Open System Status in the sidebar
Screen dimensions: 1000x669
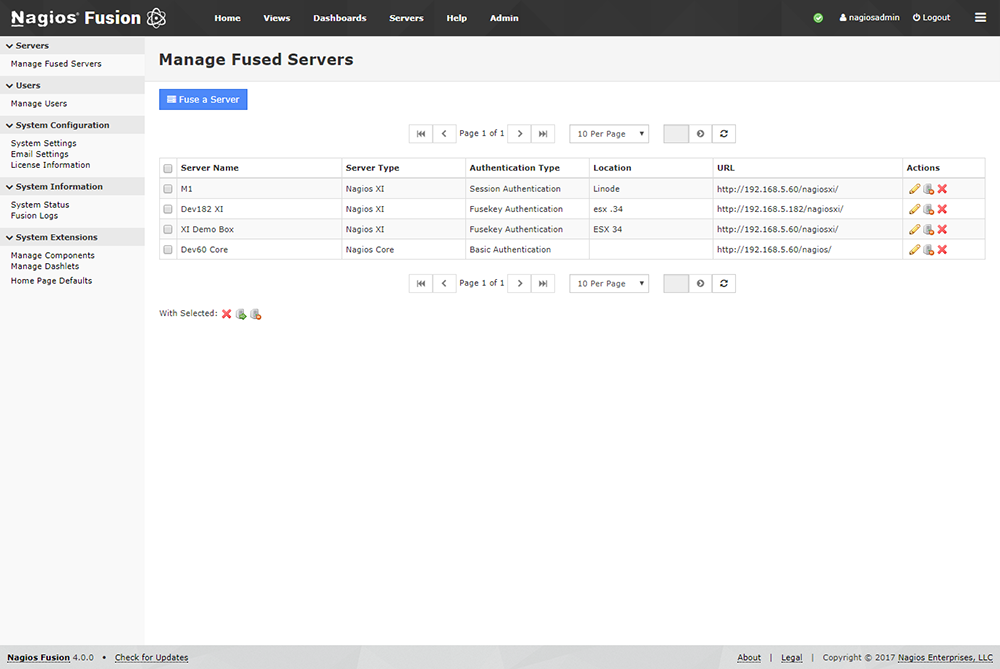click(40, 205)
